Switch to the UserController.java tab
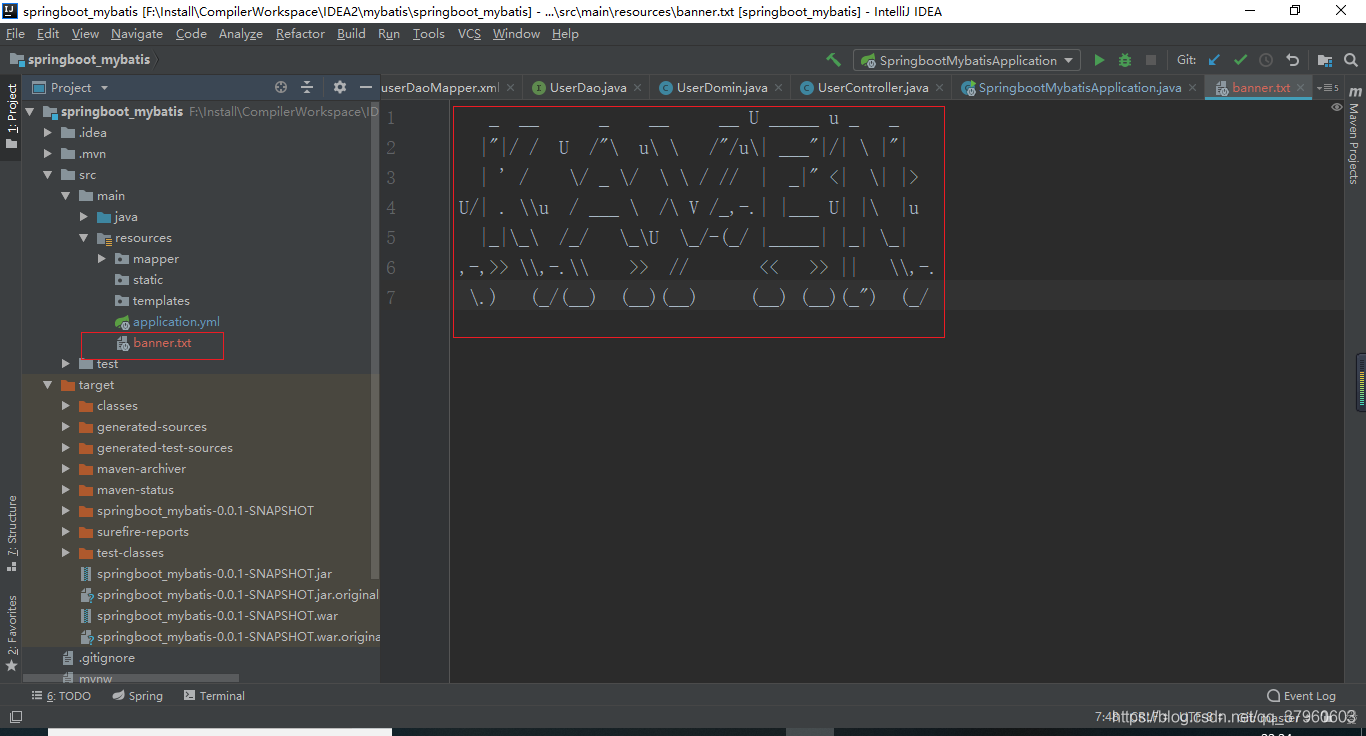Image resolution: width=1366 pixels, height=736 pixels. 871,88
